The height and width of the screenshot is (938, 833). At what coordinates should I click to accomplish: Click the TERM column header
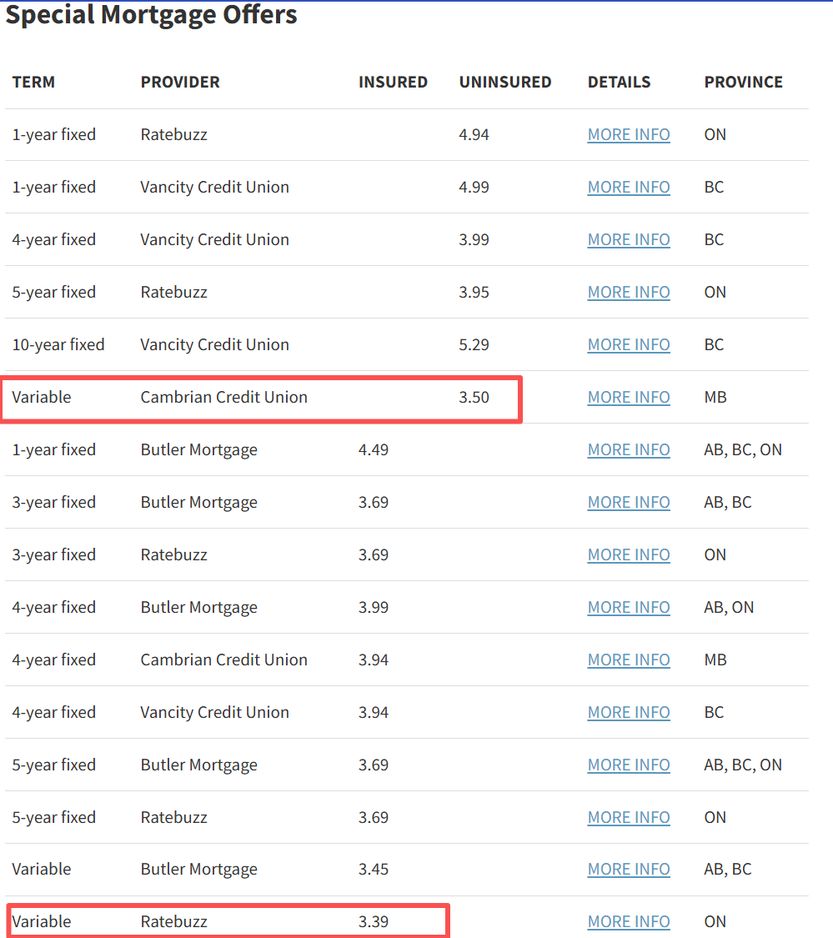(34, 82)
